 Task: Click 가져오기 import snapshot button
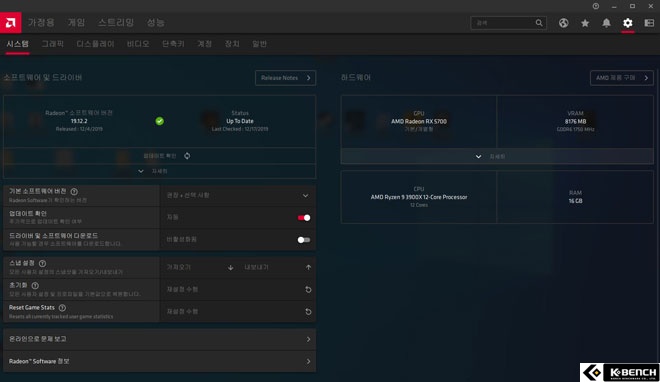179,267
